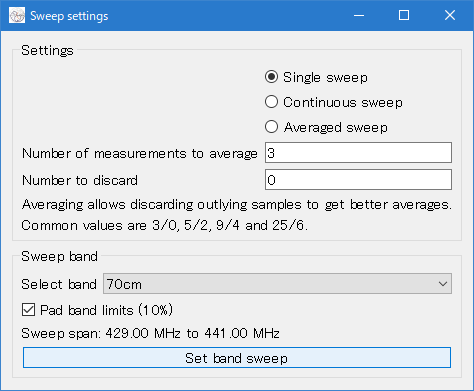Click the 'Select band' label

tap(59, 284)
